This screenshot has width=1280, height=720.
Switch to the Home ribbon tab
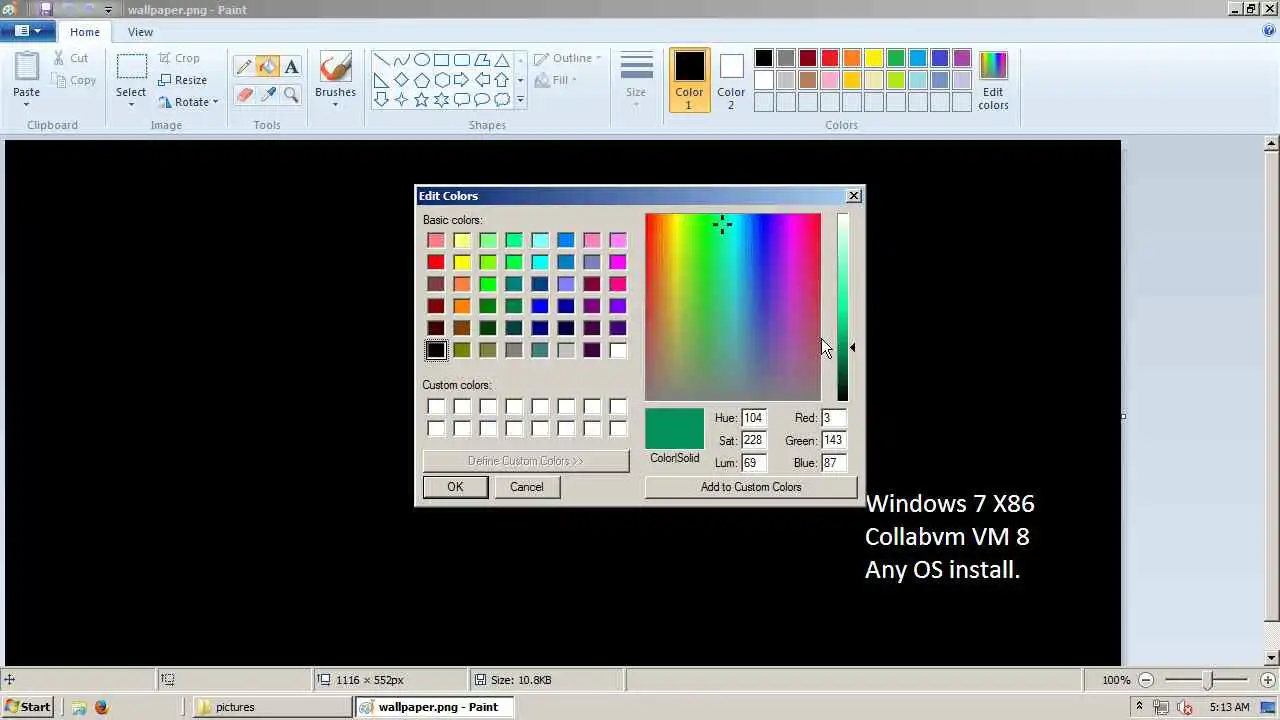pos(85,32)
